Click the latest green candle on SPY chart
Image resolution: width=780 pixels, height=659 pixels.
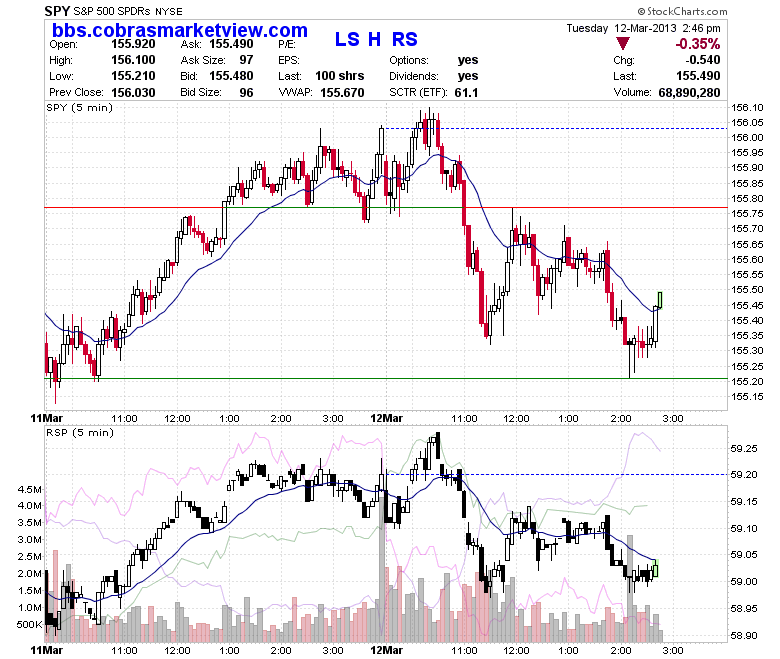click(x=660, y=300)
